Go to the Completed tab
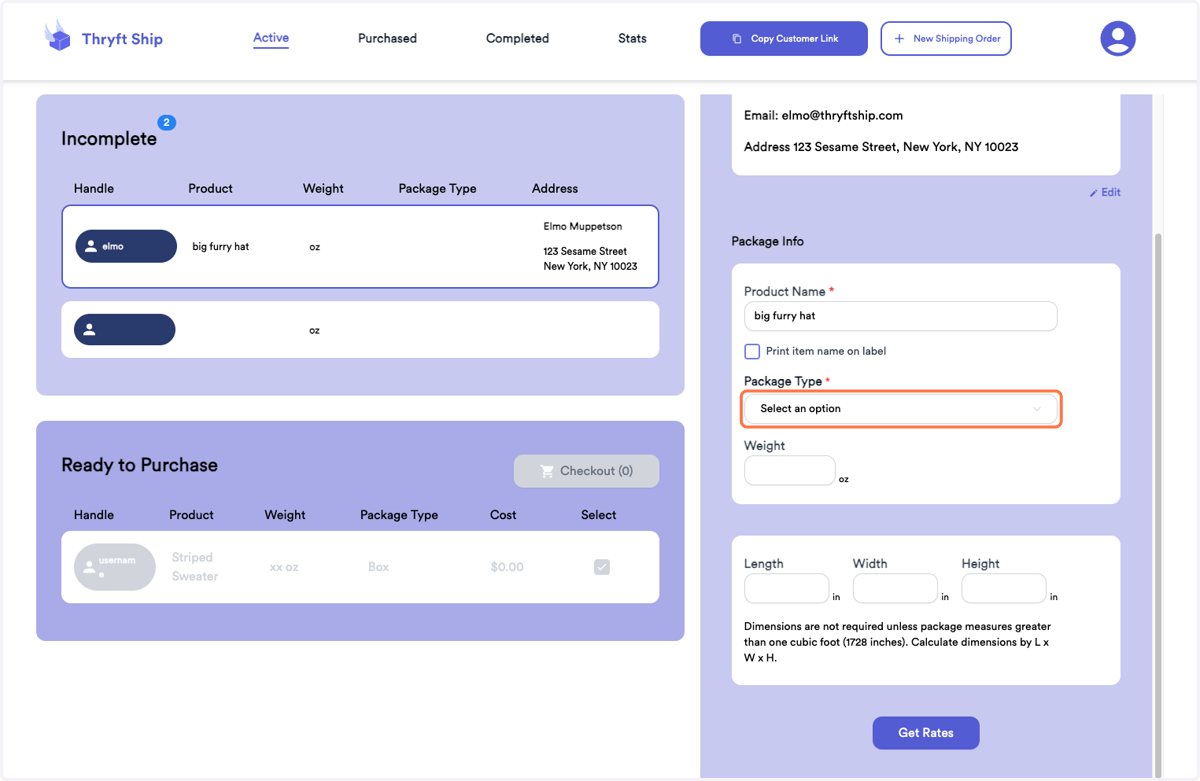Screen dimensions: 1200x781 [517, 39]
